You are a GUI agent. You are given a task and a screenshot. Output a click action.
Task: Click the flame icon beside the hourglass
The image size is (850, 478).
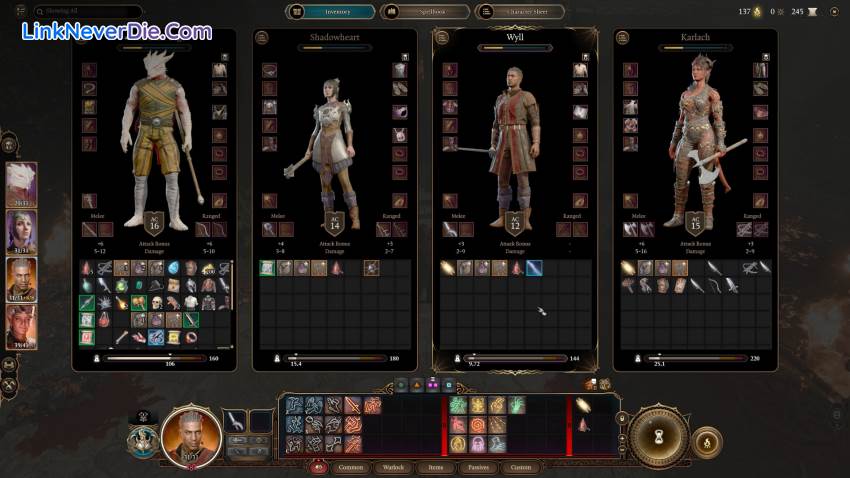[x=707, y=441]
